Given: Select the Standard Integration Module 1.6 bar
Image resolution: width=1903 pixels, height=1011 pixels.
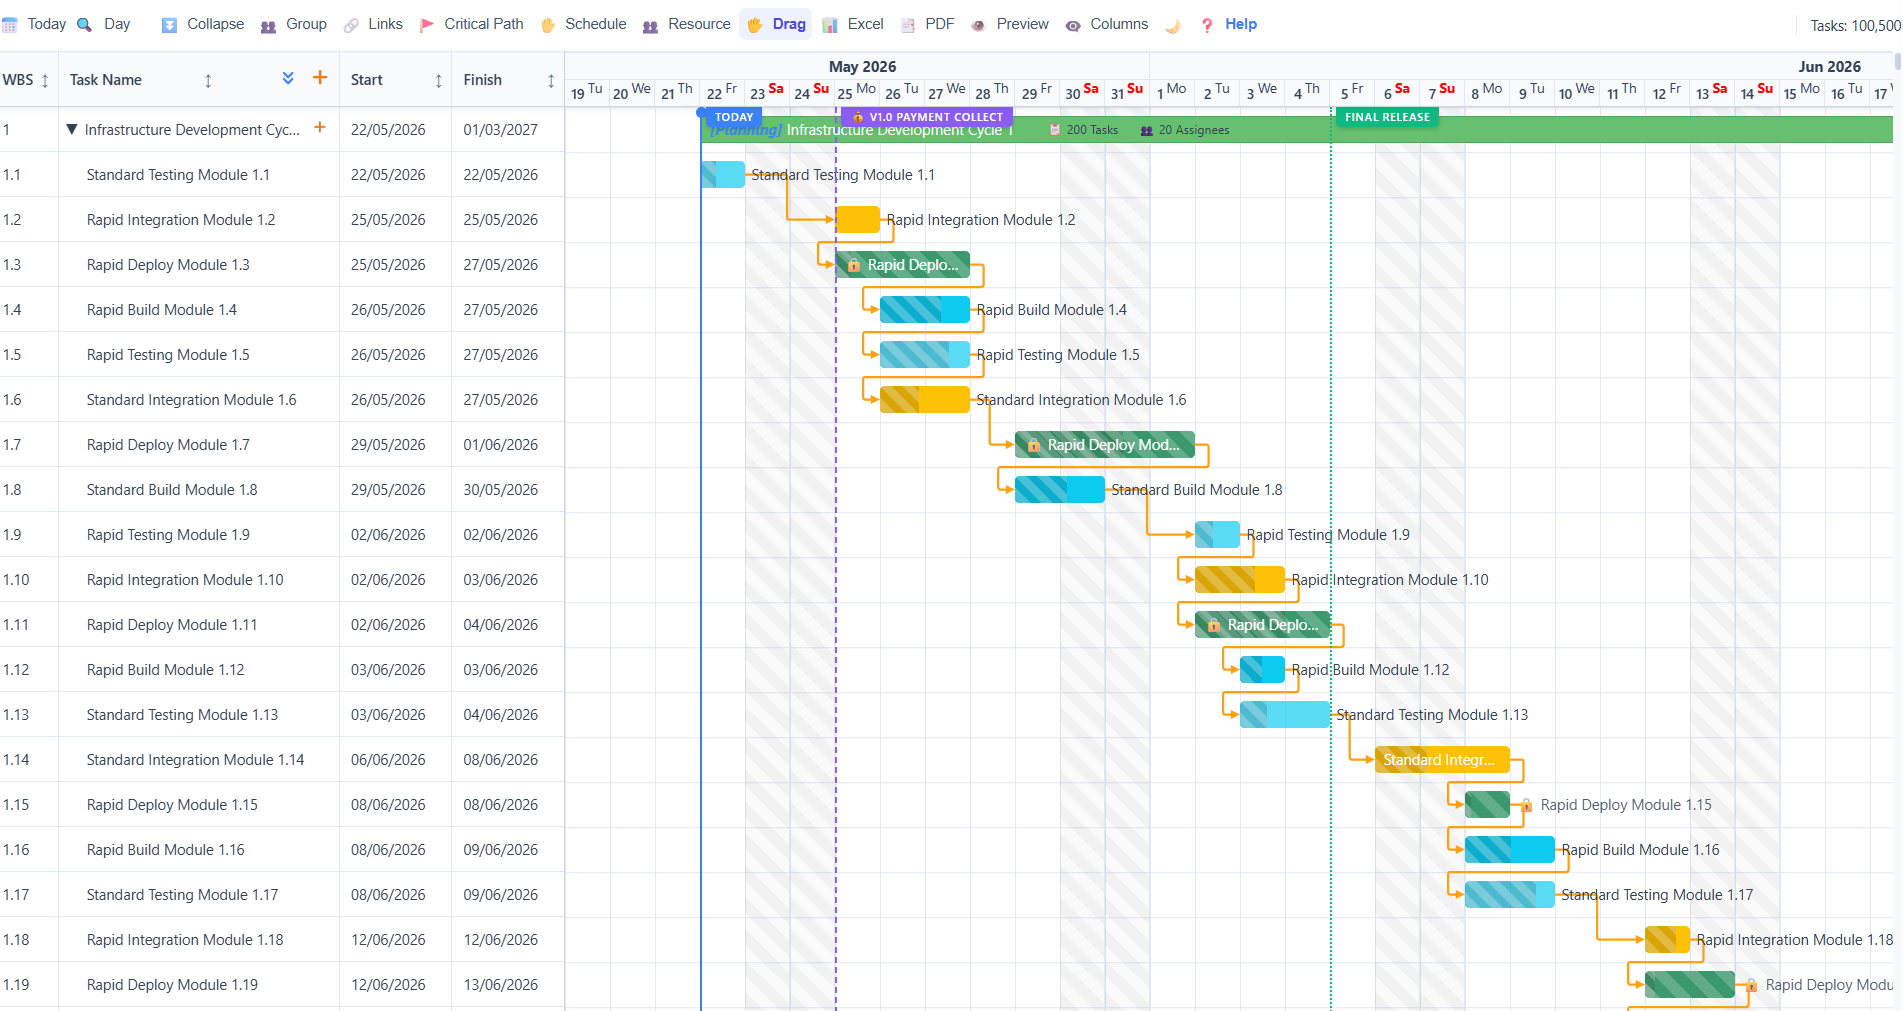Looking at the screenshot, I should 924,400.
